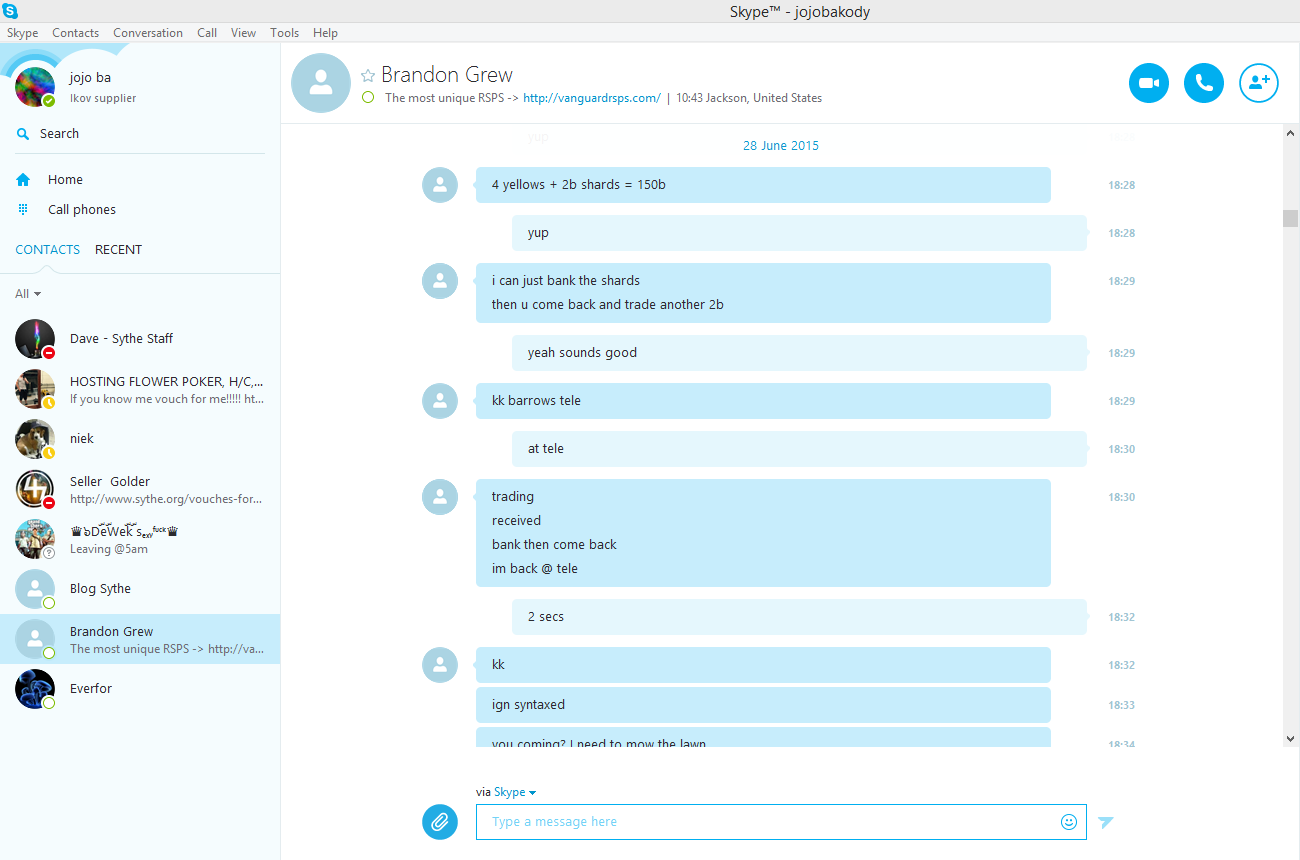Click the Search field label

click(x=60, y=134)
